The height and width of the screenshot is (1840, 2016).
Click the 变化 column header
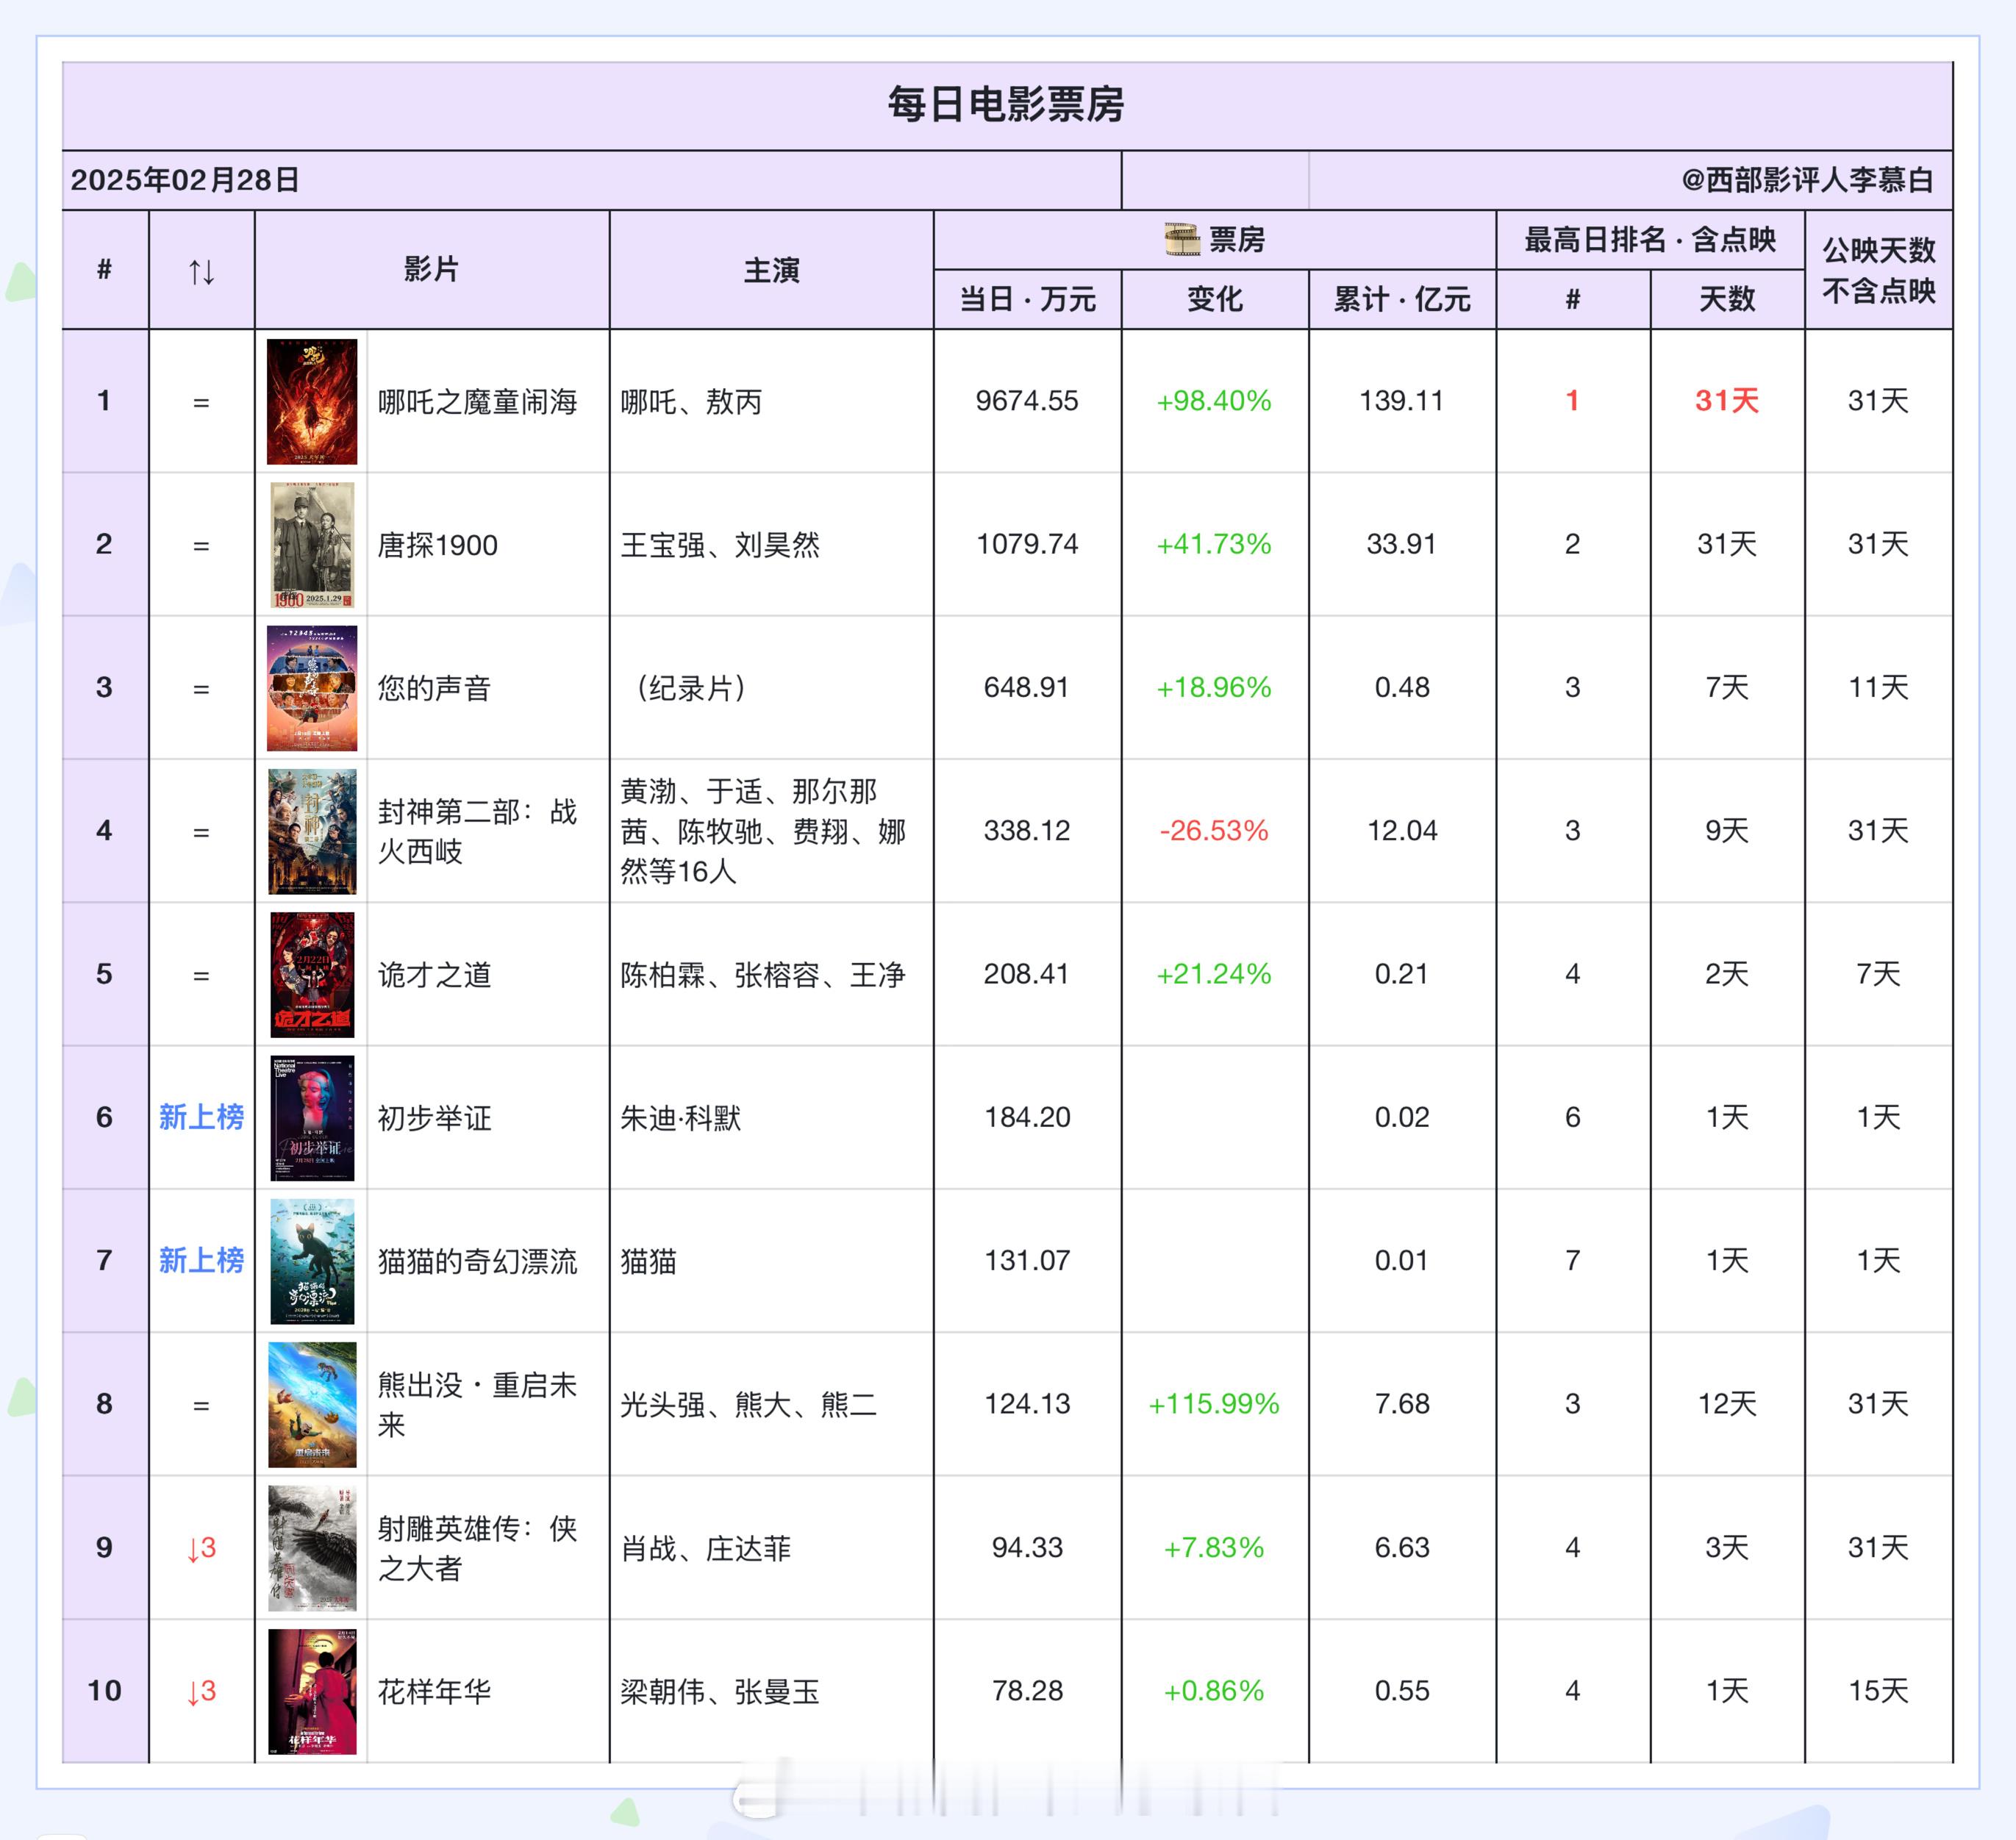[x=1214, y=299]
